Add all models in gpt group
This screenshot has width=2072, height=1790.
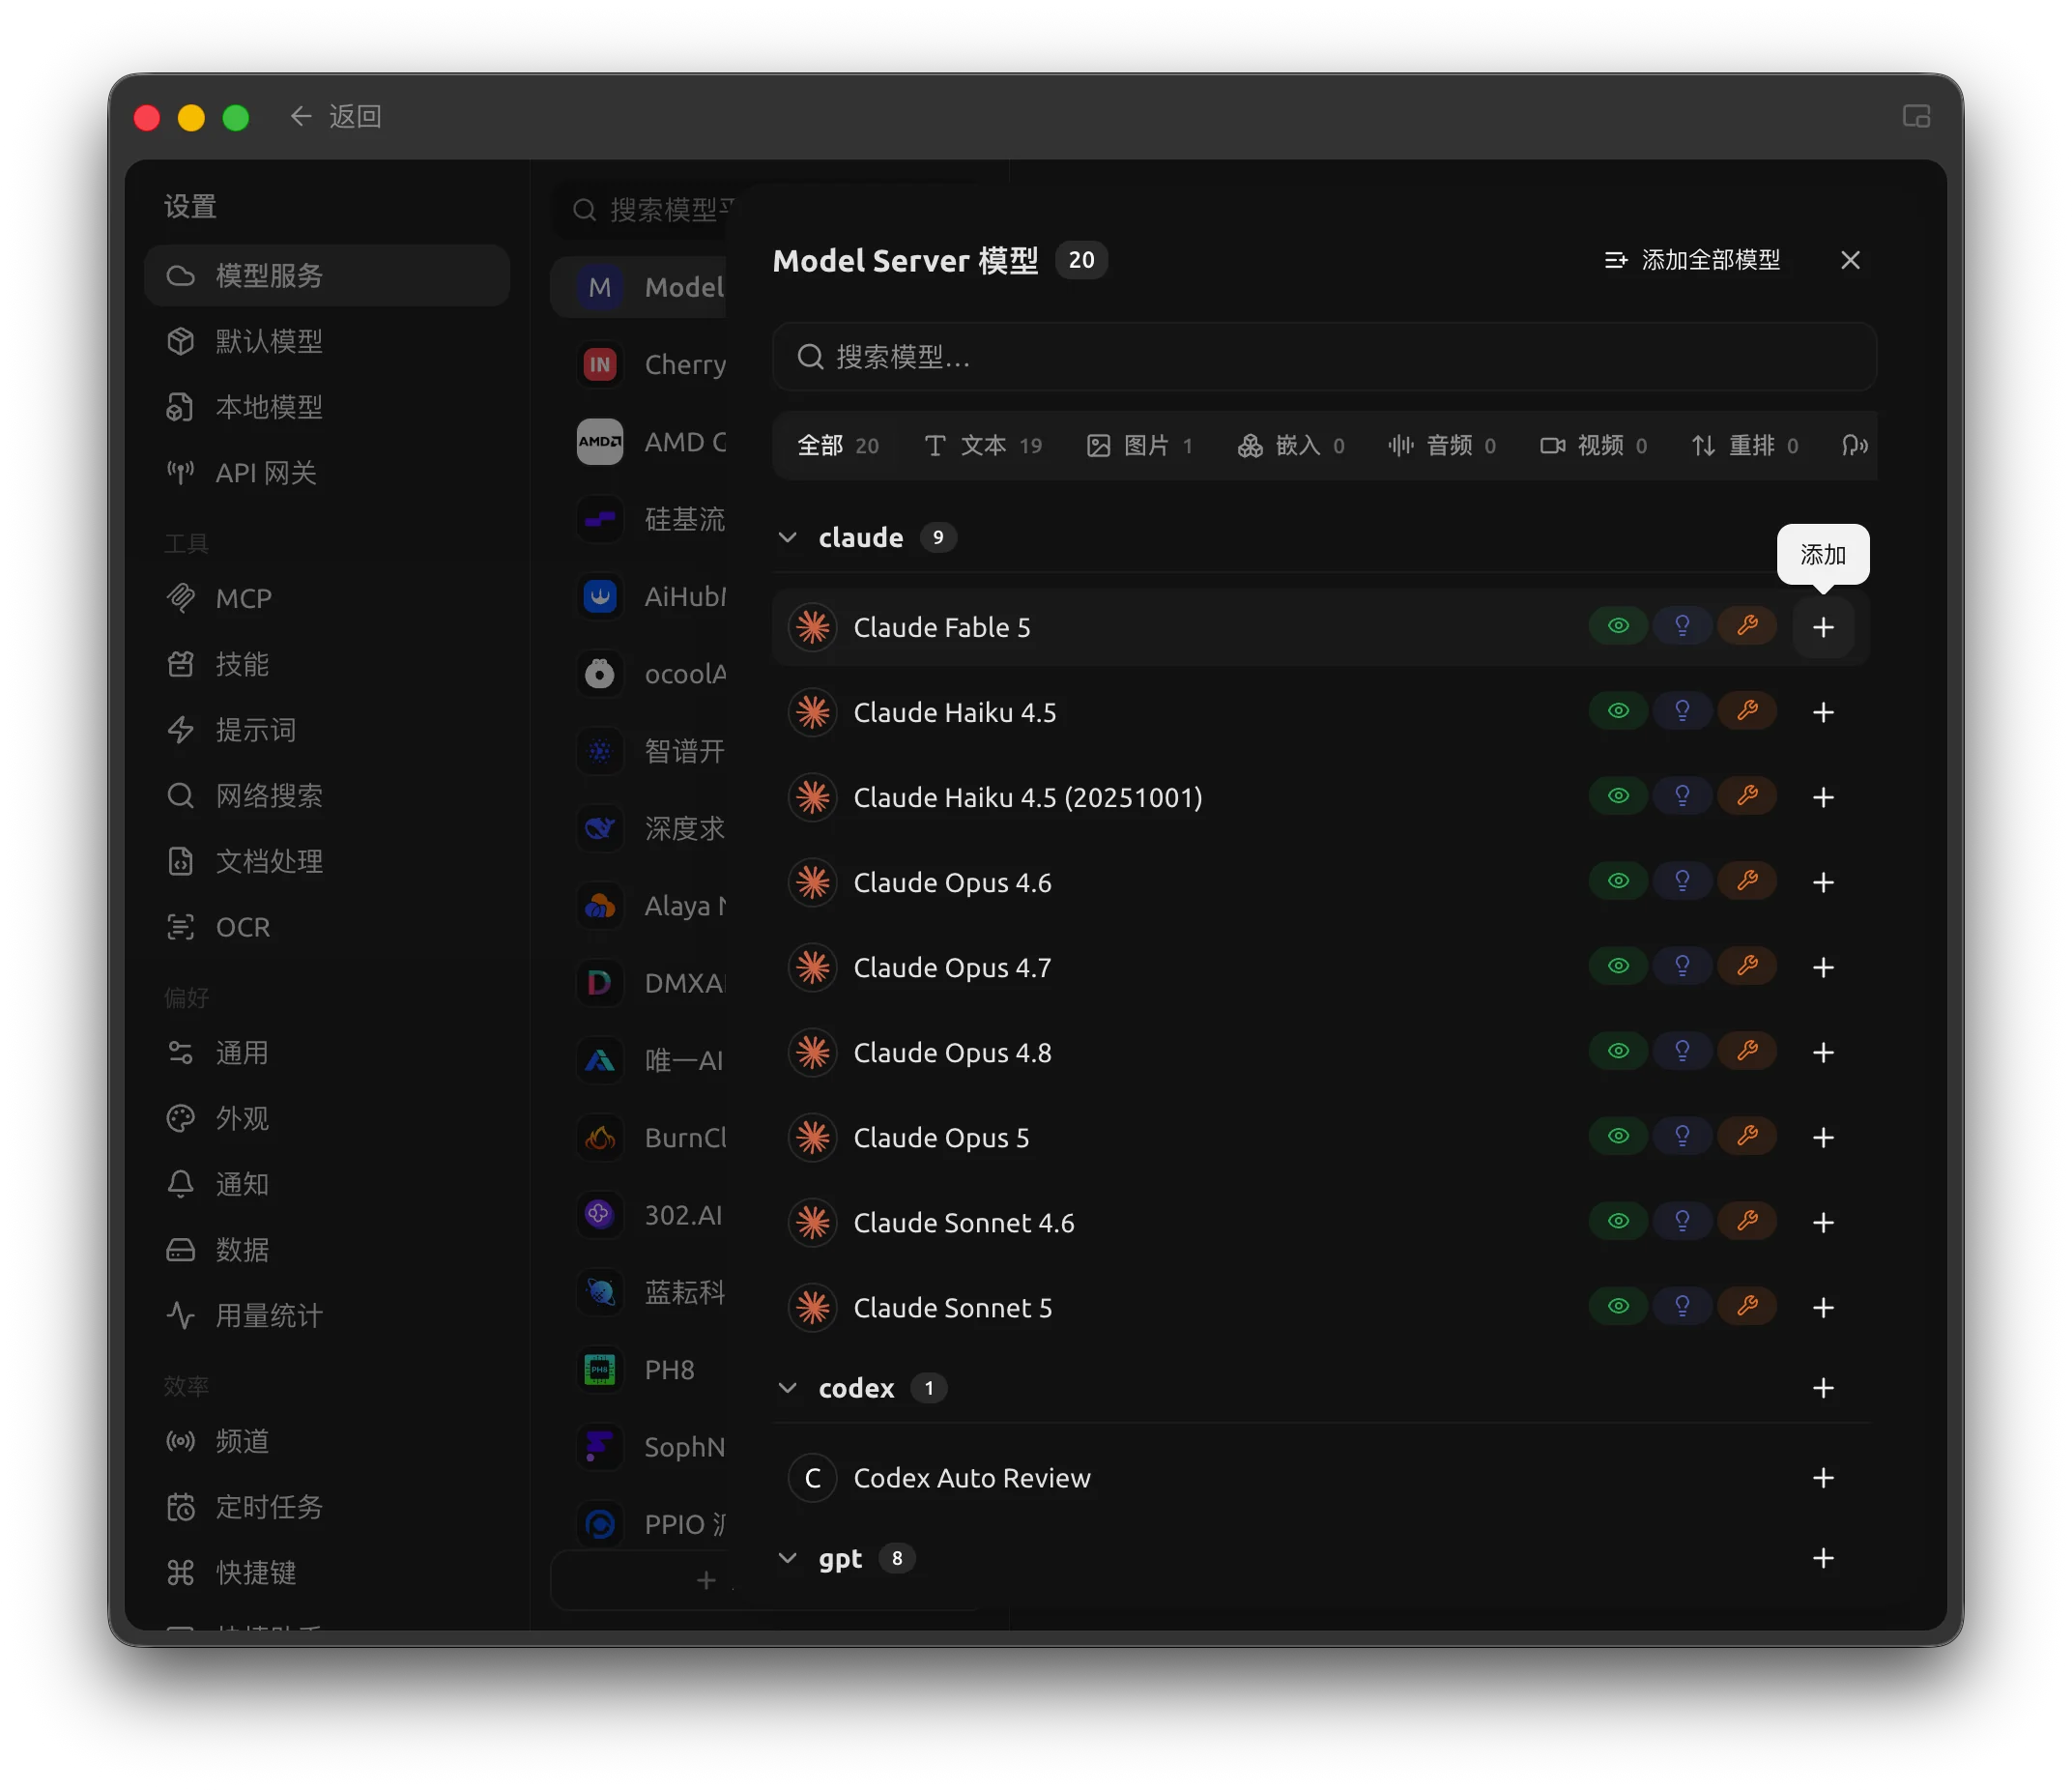coord(1823,1558)
